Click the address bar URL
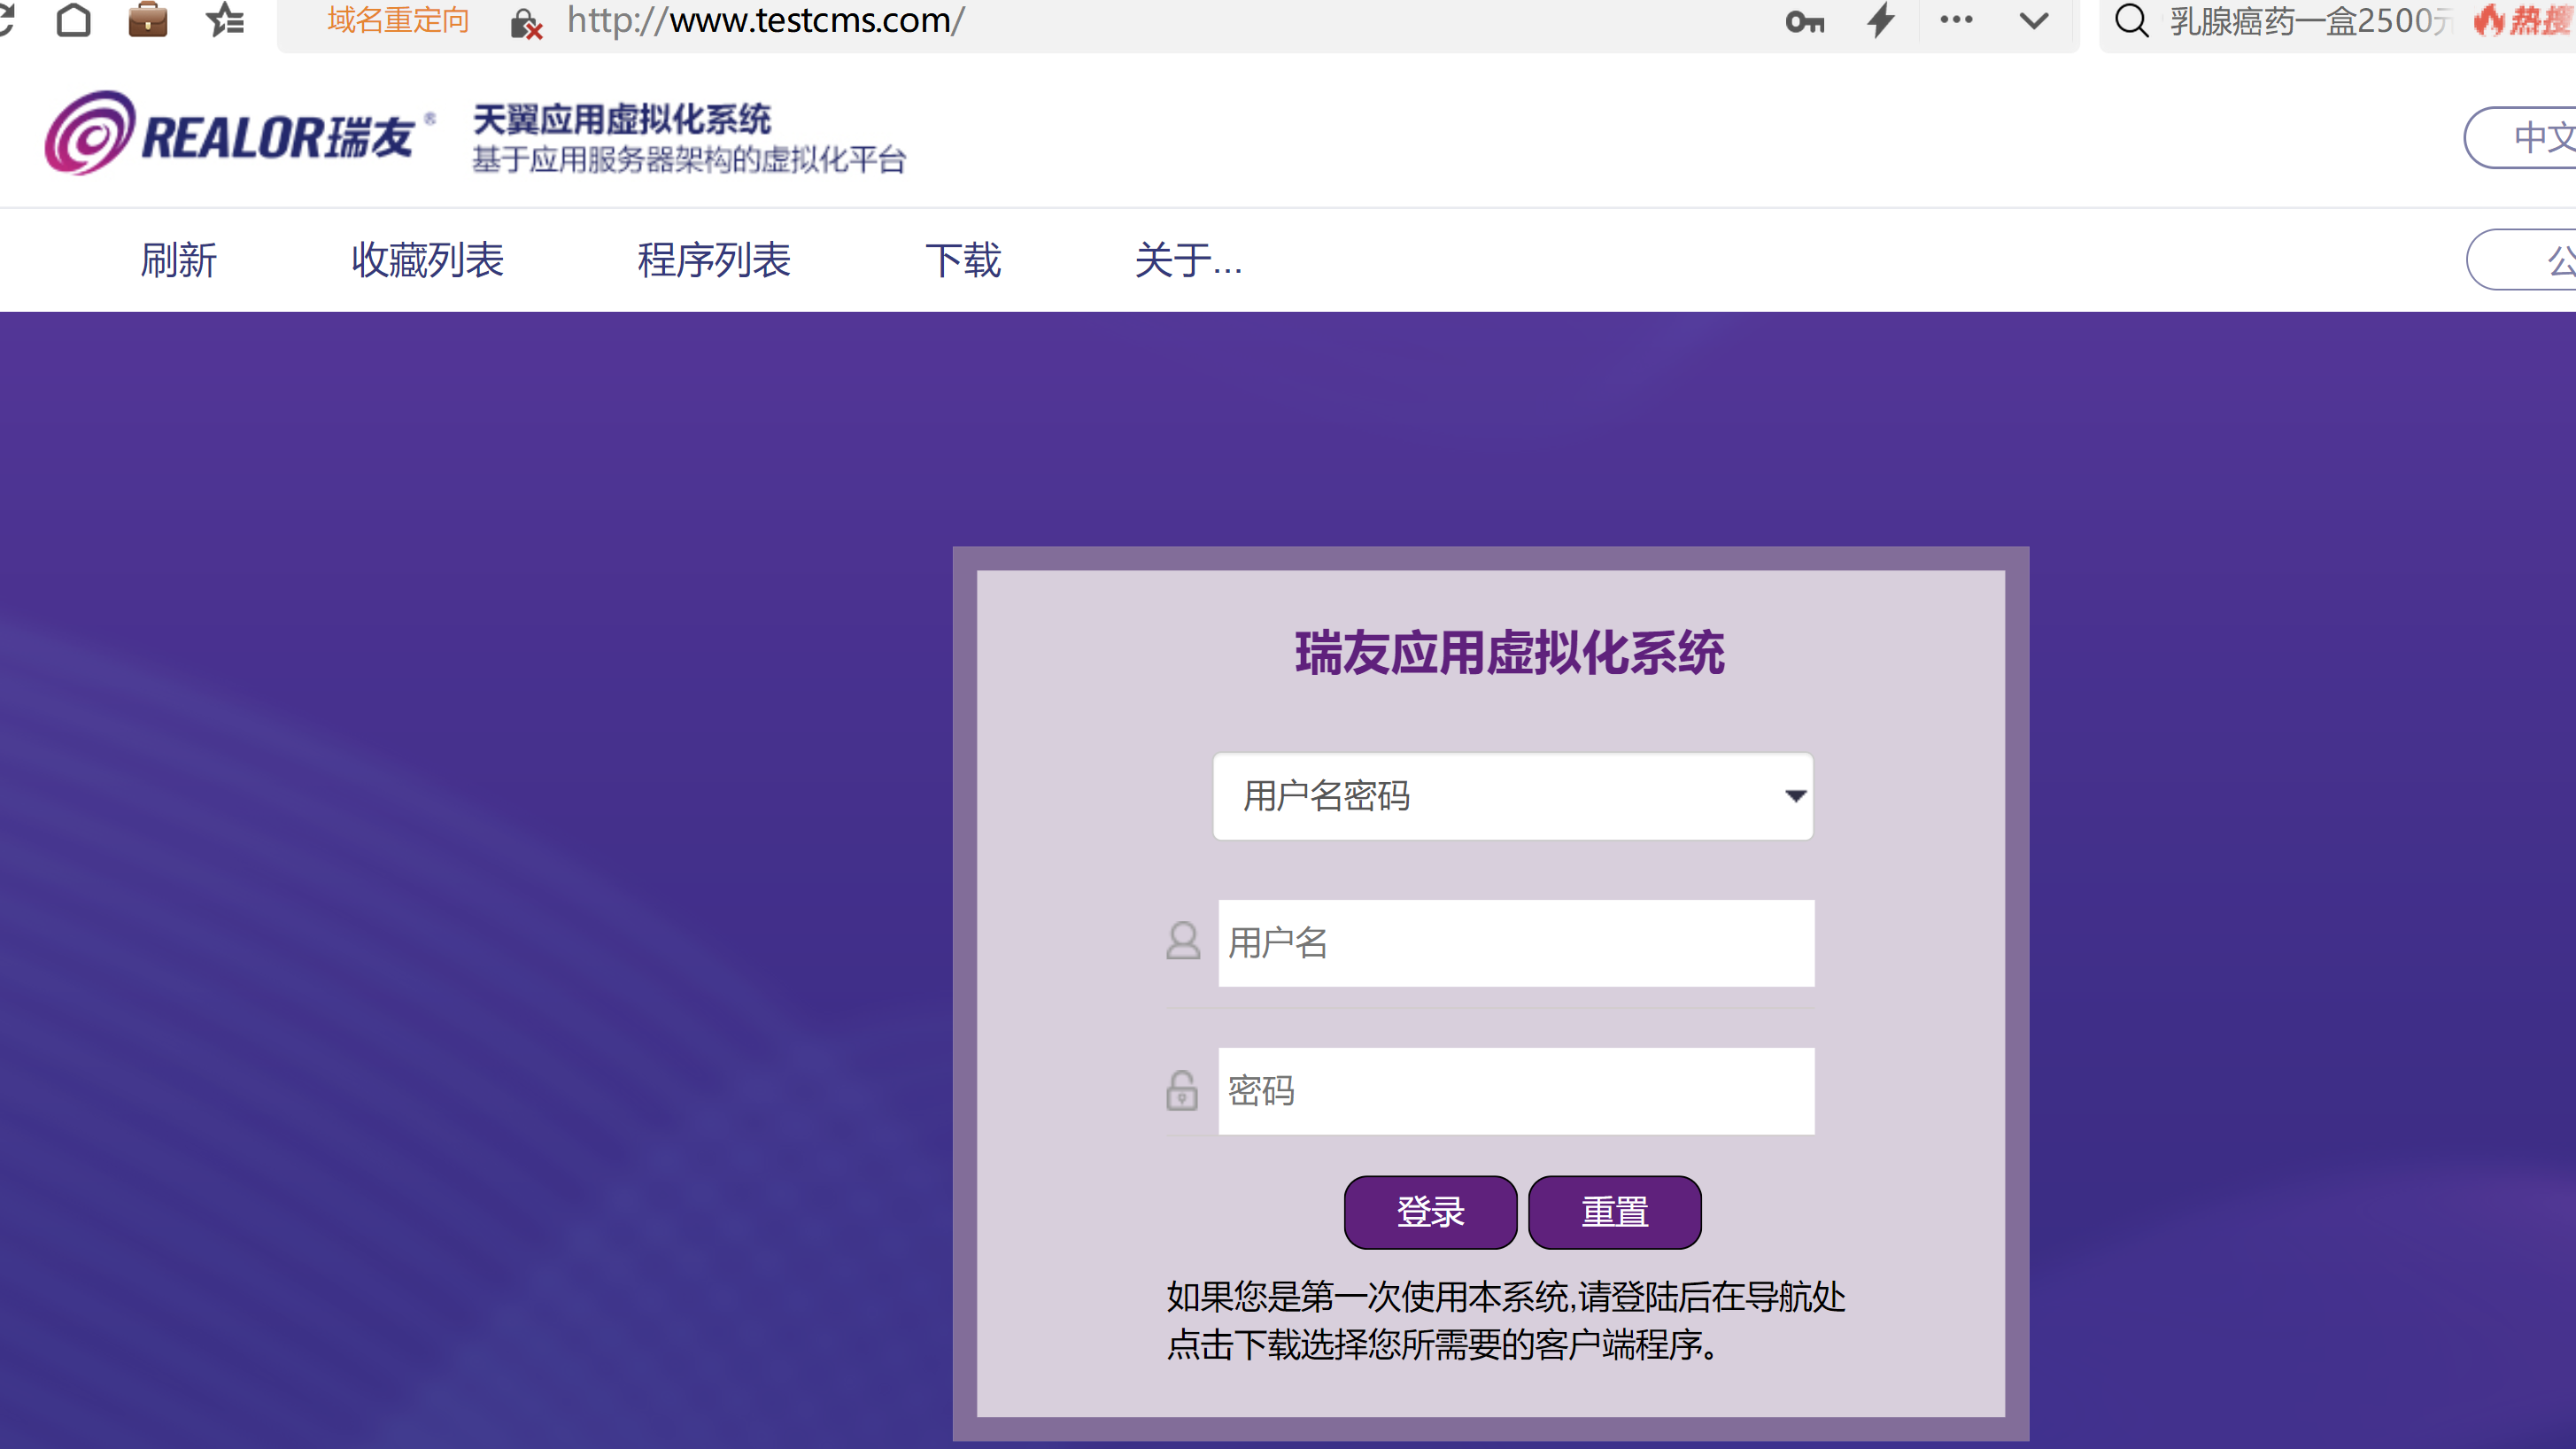 pyautogui.click(x=766, y=20)
